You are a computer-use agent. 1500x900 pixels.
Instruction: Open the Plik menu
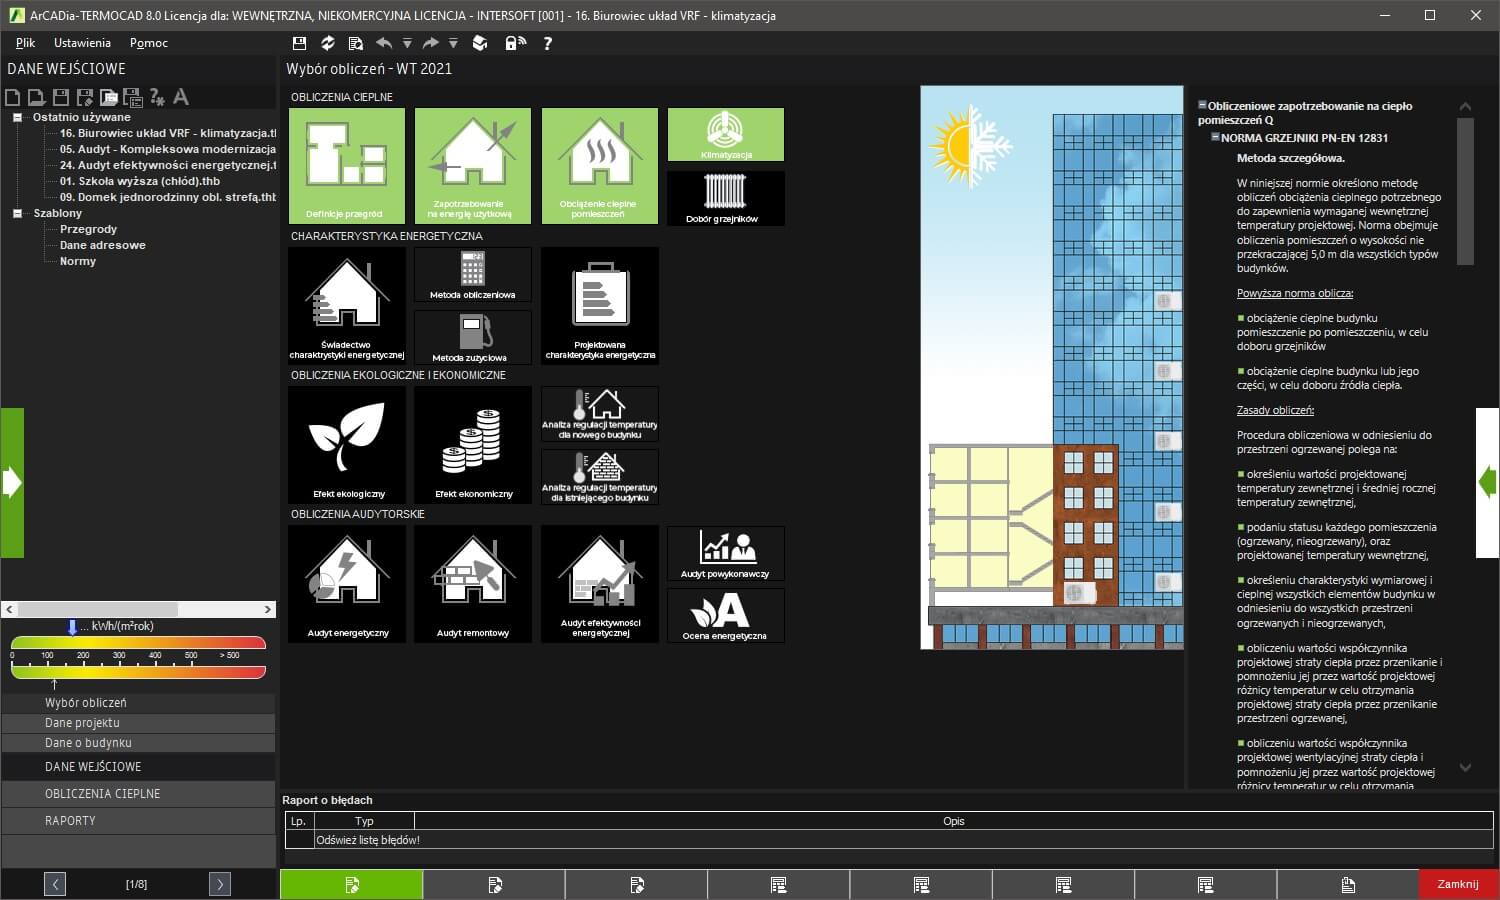[25, 43]
